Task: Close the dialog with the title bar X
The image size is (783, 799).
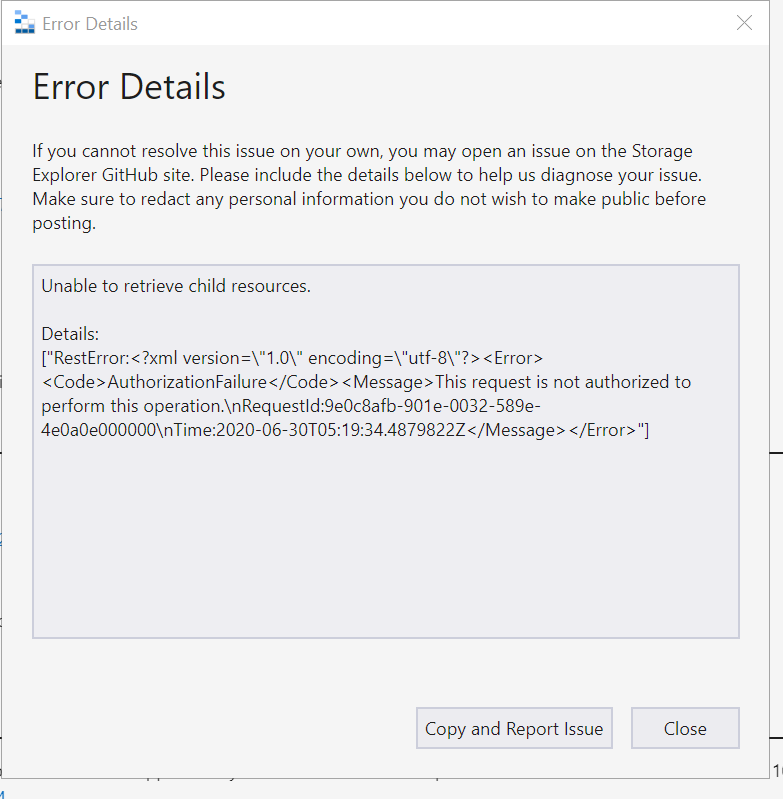Action: click(744, 23)
